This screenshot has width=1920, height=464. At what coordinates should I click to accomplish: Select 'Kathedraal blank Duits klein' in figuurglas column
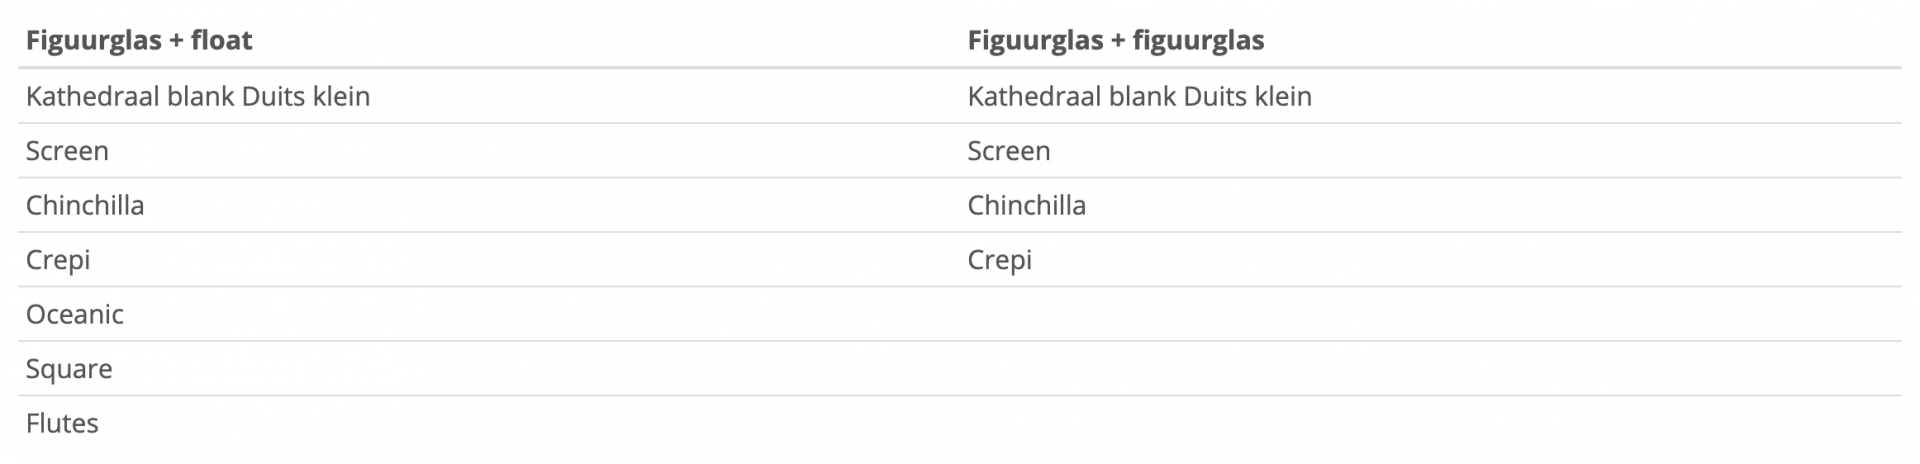click(1139, 96)
